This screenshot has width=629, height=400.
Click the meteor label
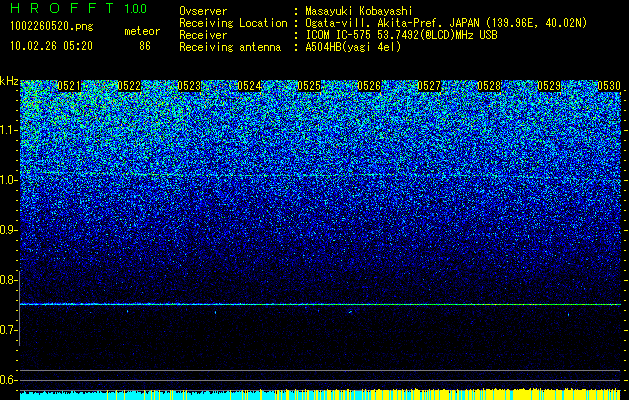coord(142,31)
